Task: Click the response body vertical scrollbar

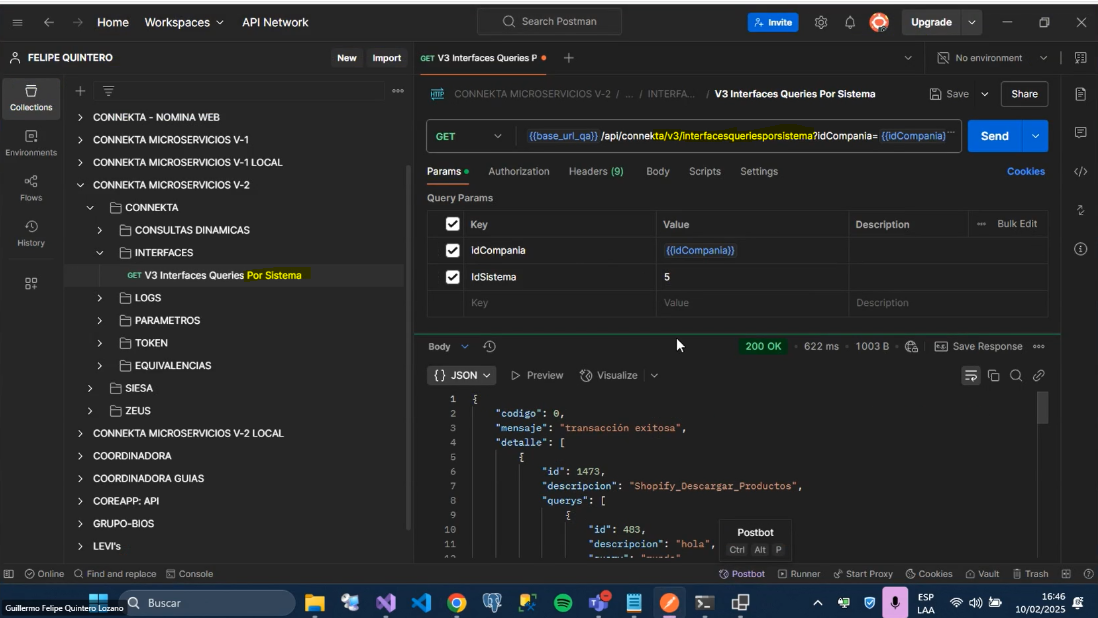Action: 1042,408
